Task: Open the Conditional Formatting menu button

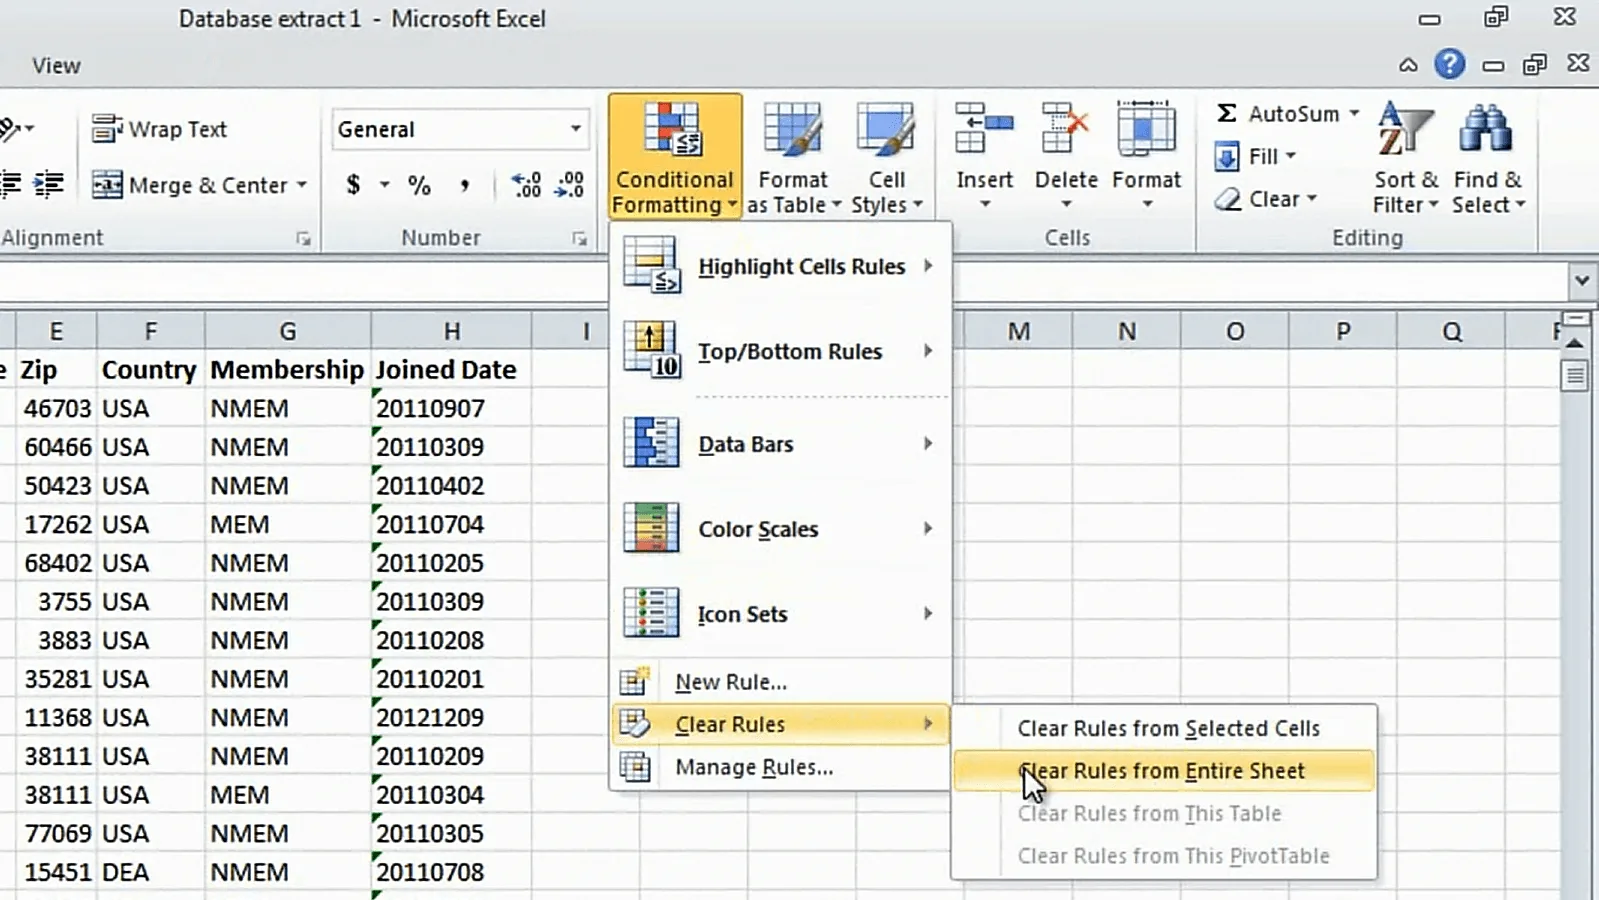Action: coord(675,157)
